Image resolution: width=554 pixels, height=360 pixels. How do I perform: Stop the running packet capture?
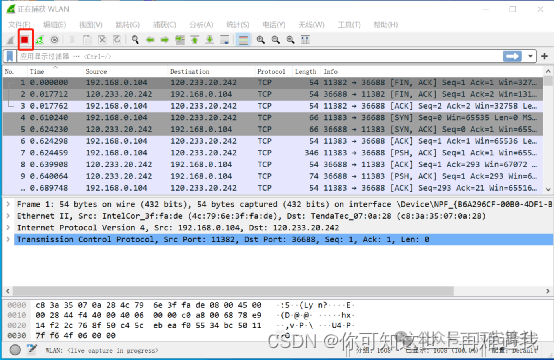[25, 40]
